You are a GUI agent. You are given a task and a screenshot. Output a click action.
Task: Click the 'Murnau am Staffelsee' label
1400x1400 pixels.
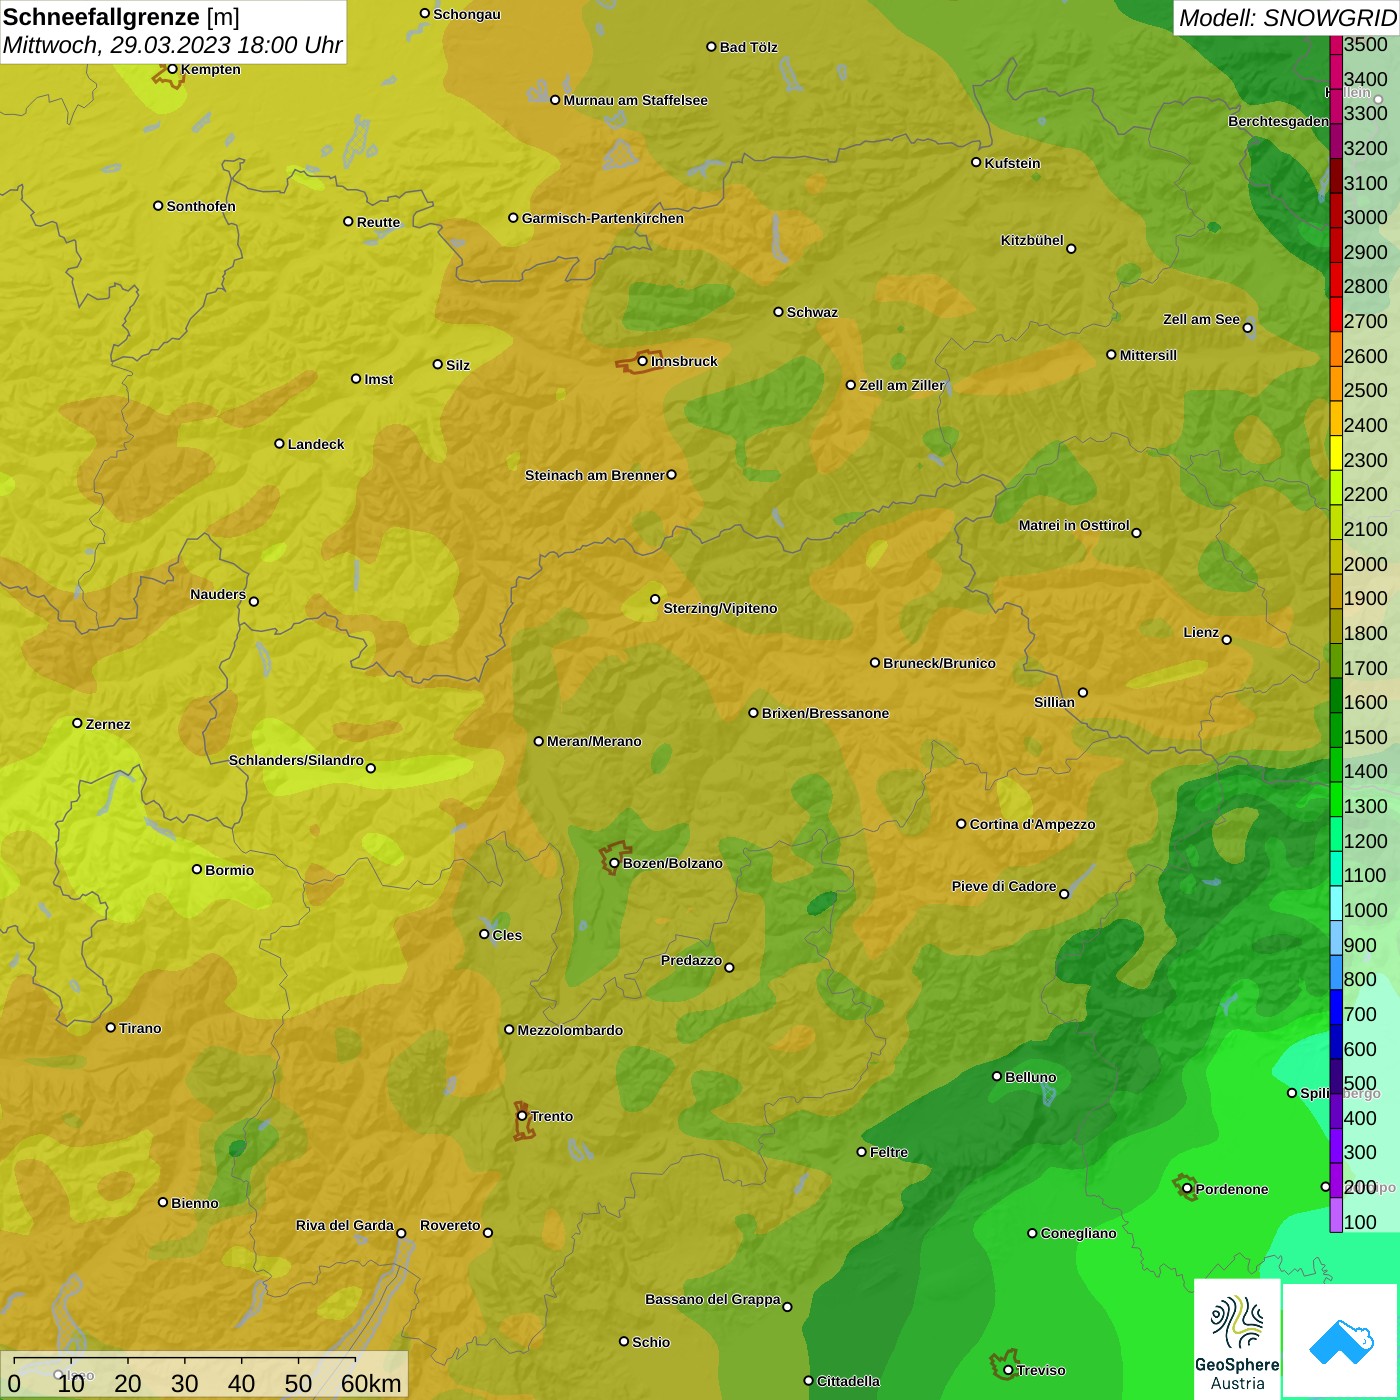click(635, 100)
